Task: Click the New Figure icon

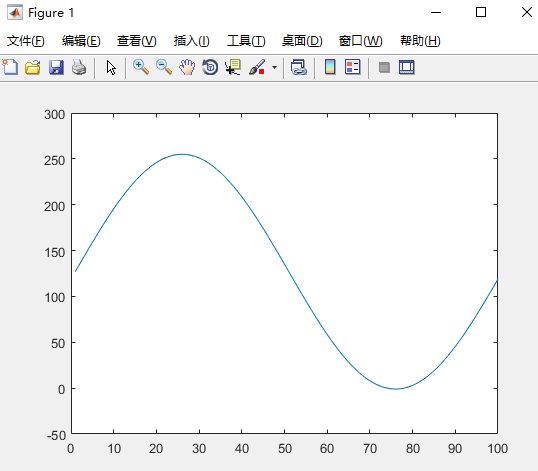Action: pos(10,67)
